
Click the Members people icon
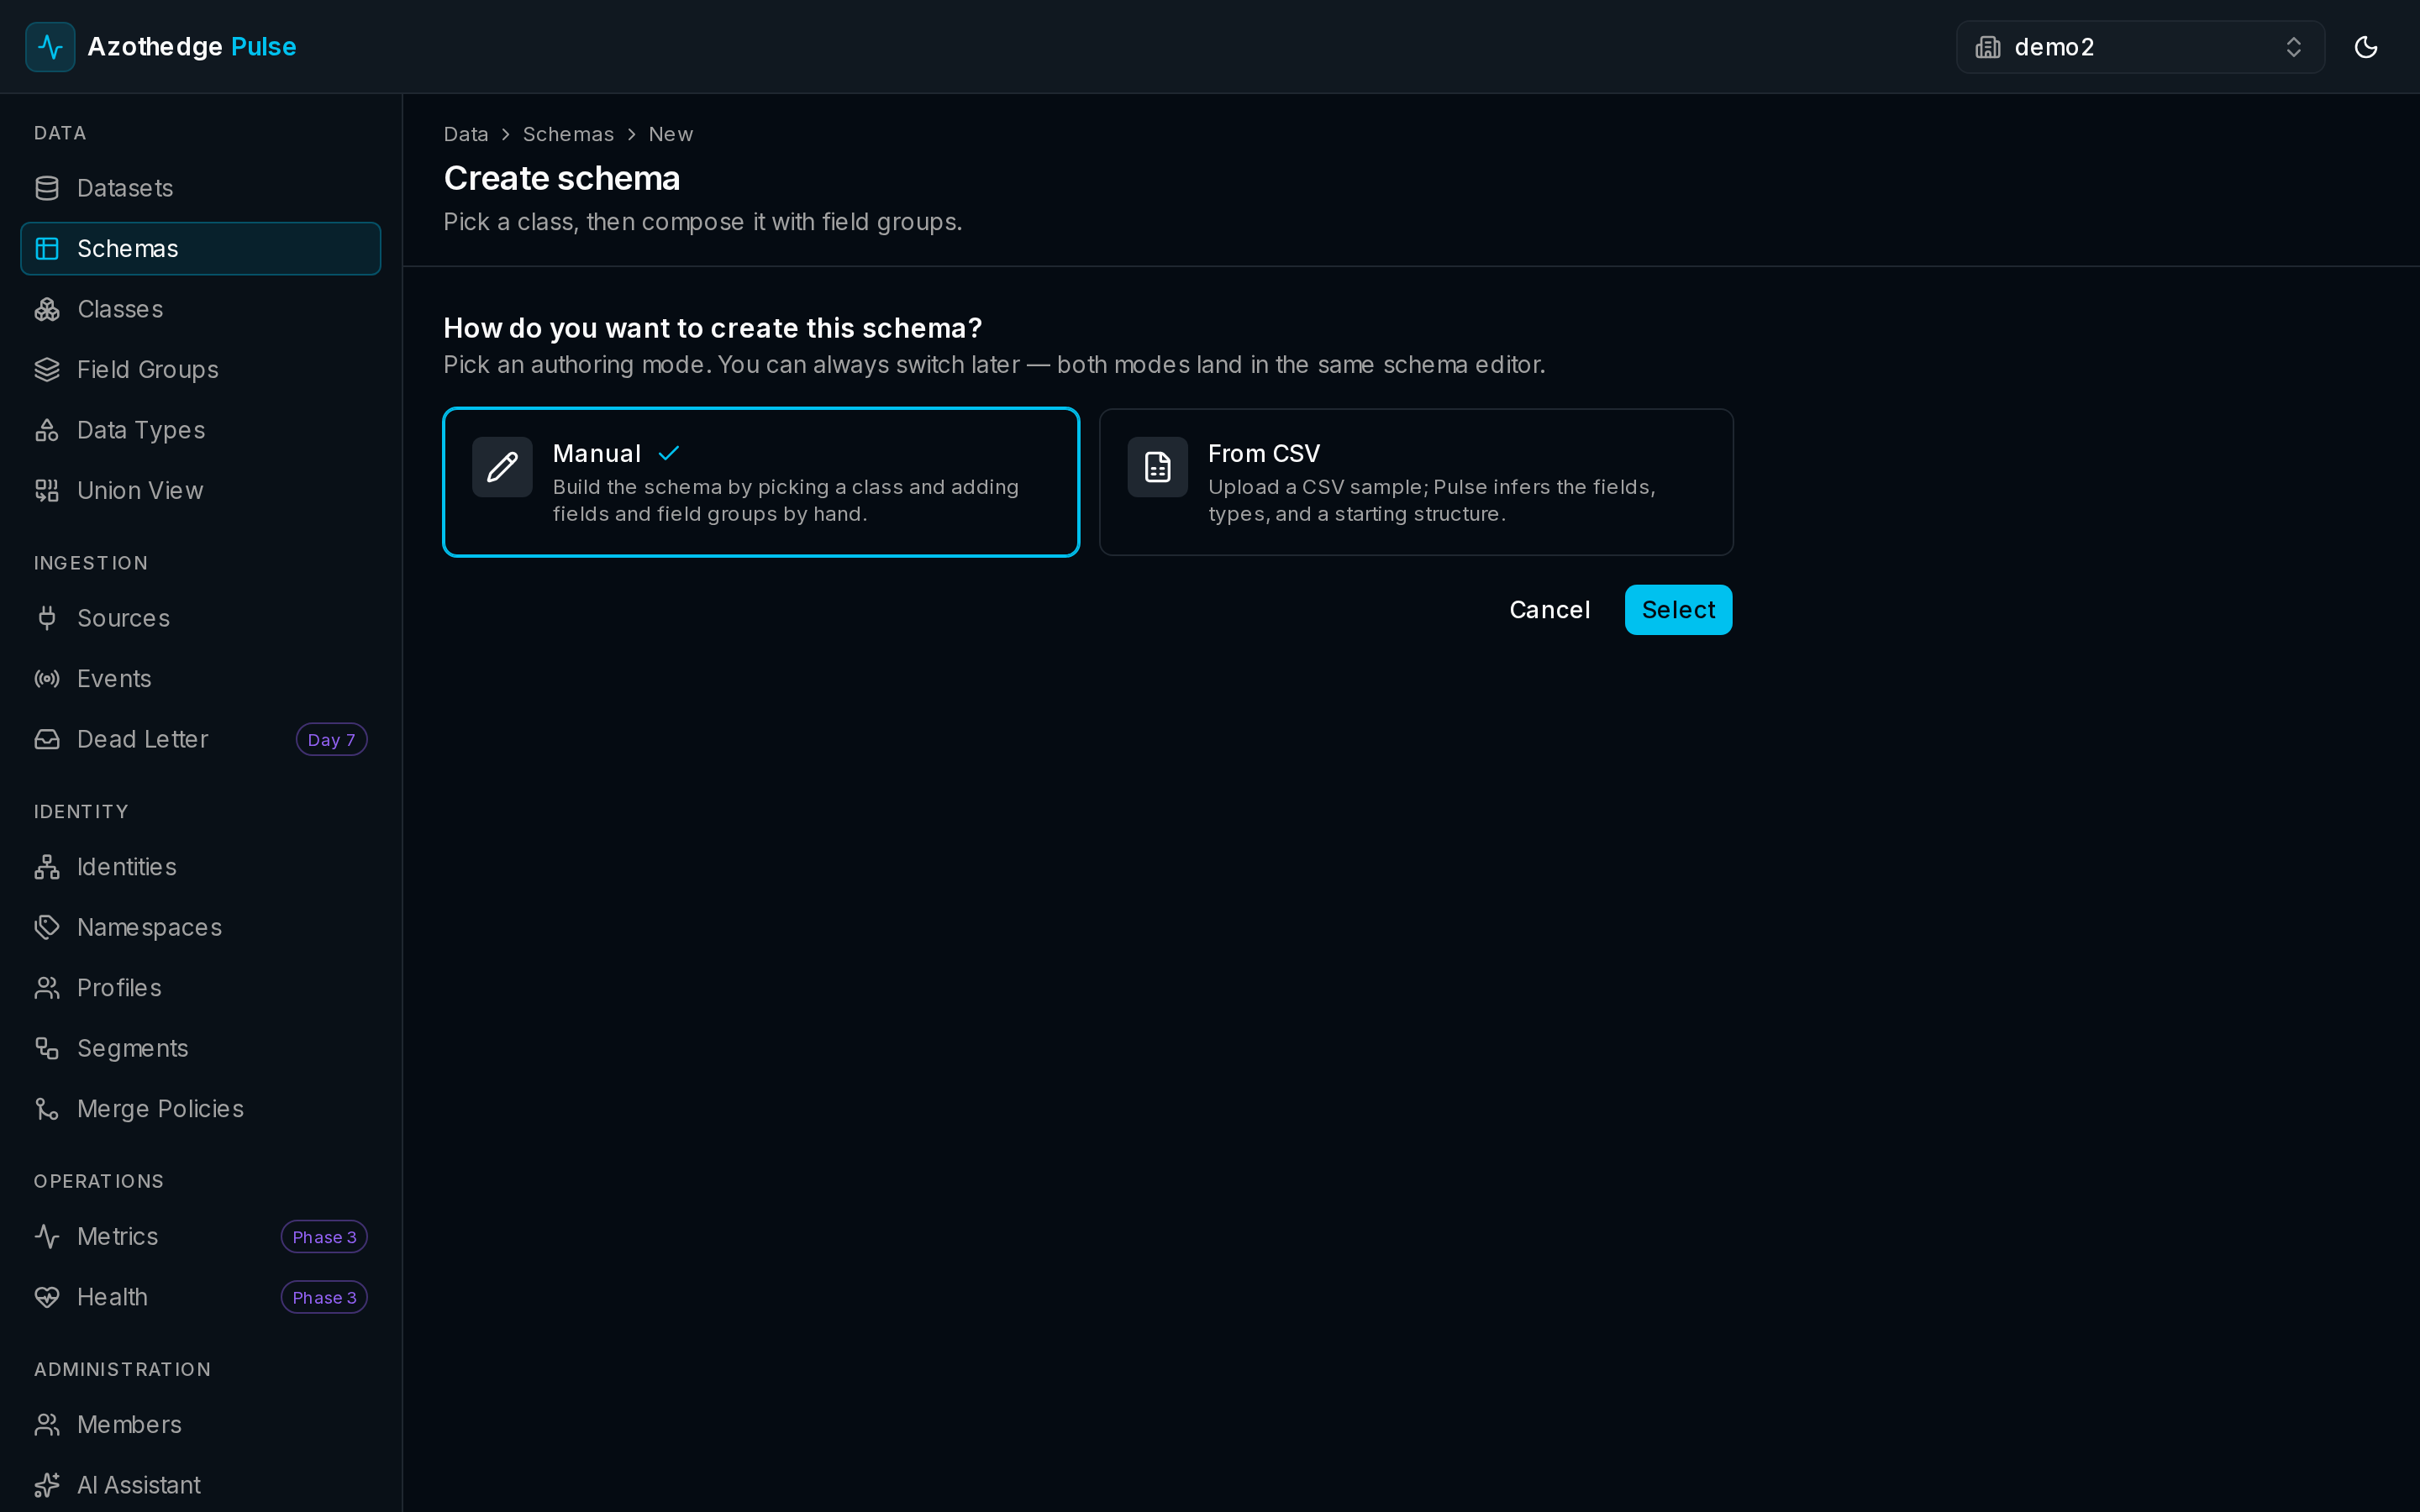(47, 1425)
